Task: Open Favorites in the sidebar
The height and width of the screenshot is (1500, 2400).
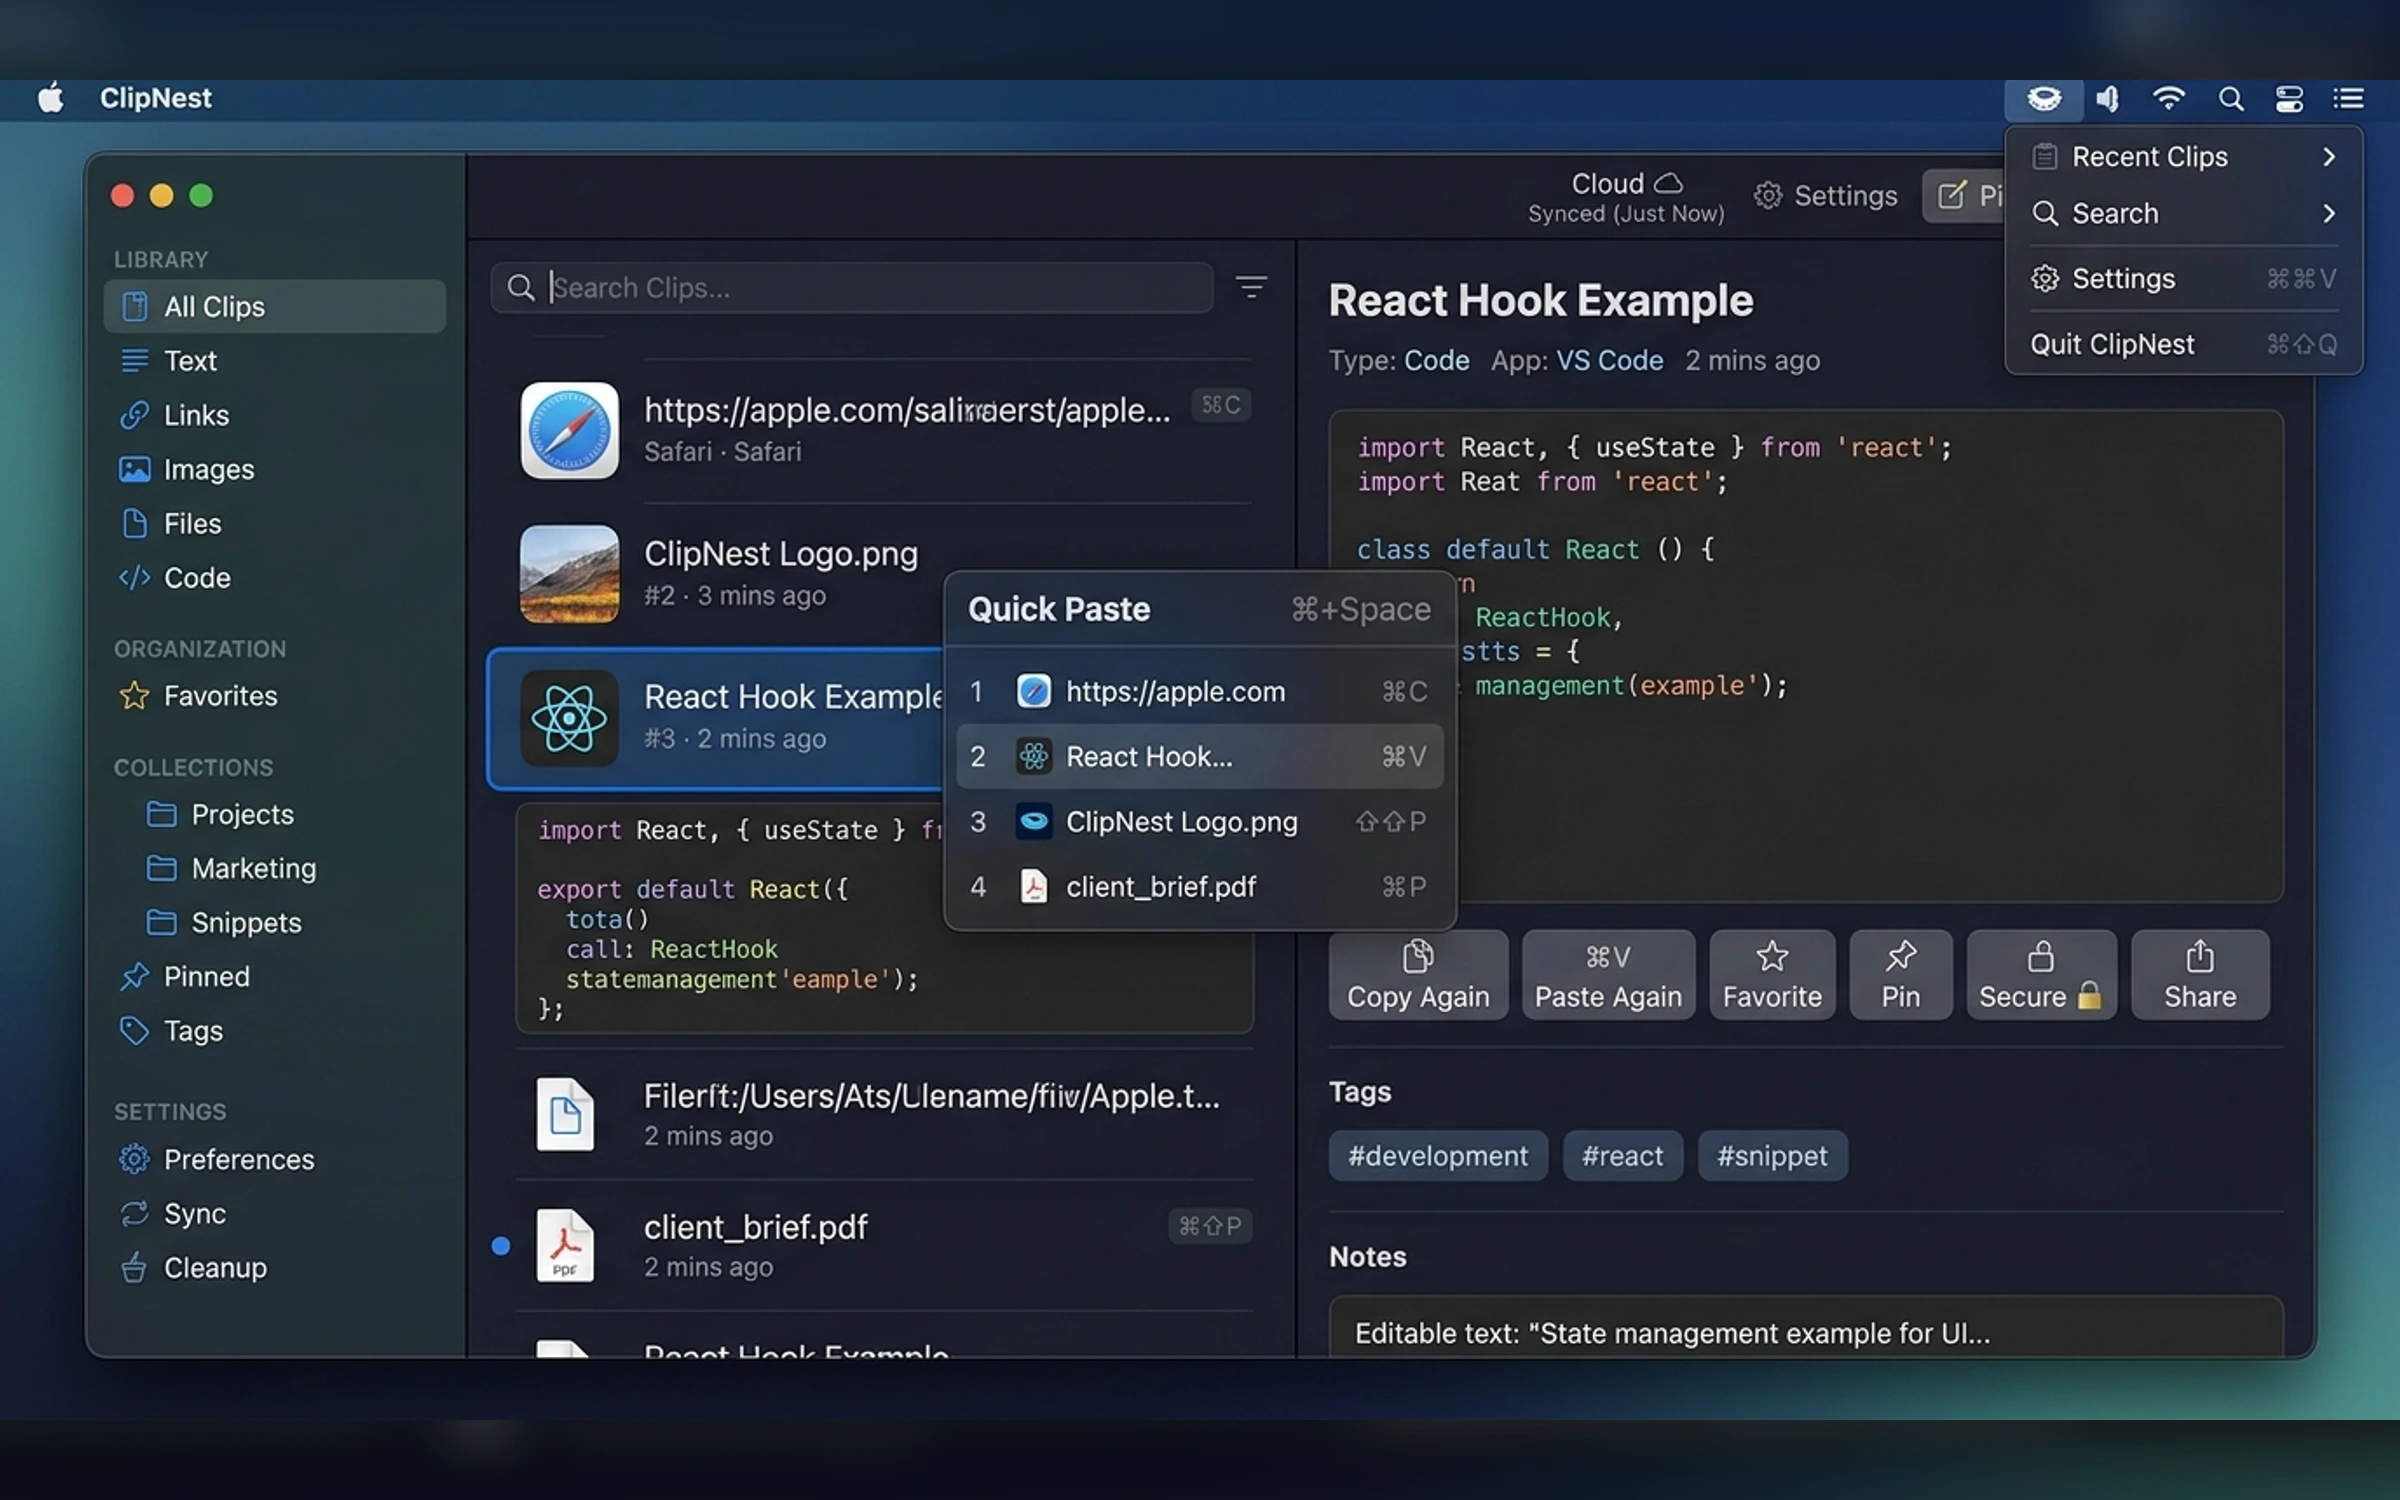Action: [x=274, y=696]
